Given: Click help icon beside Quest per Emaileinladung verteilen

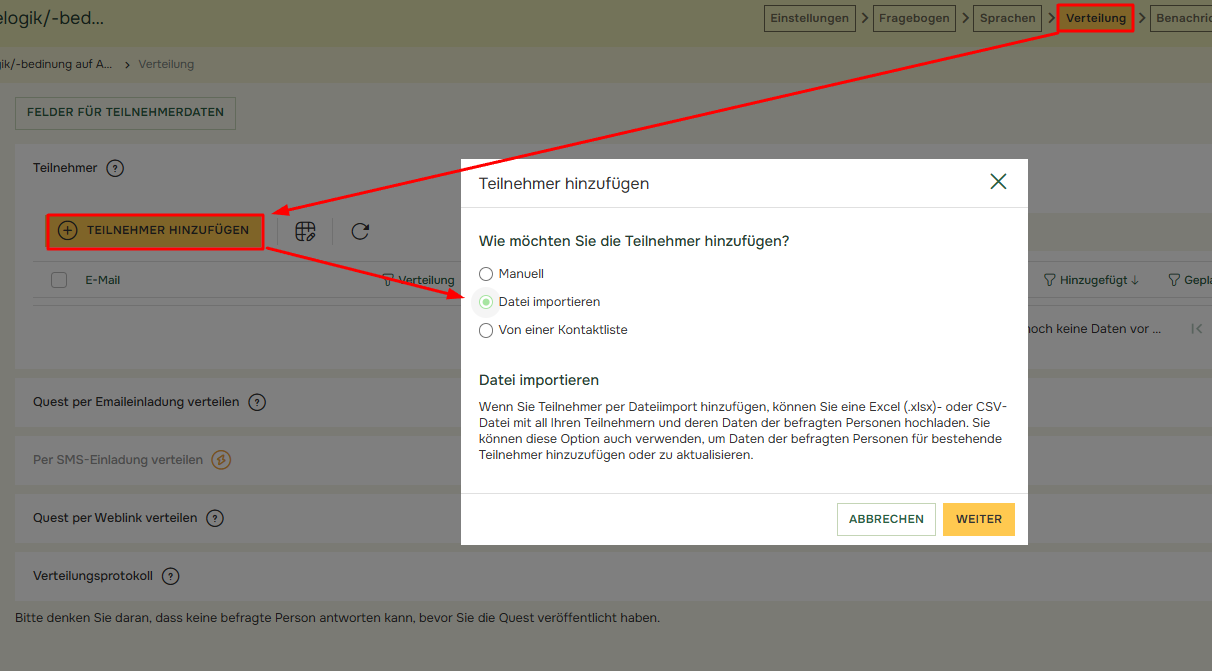Looking at the screenshot, I should point(257,403).
